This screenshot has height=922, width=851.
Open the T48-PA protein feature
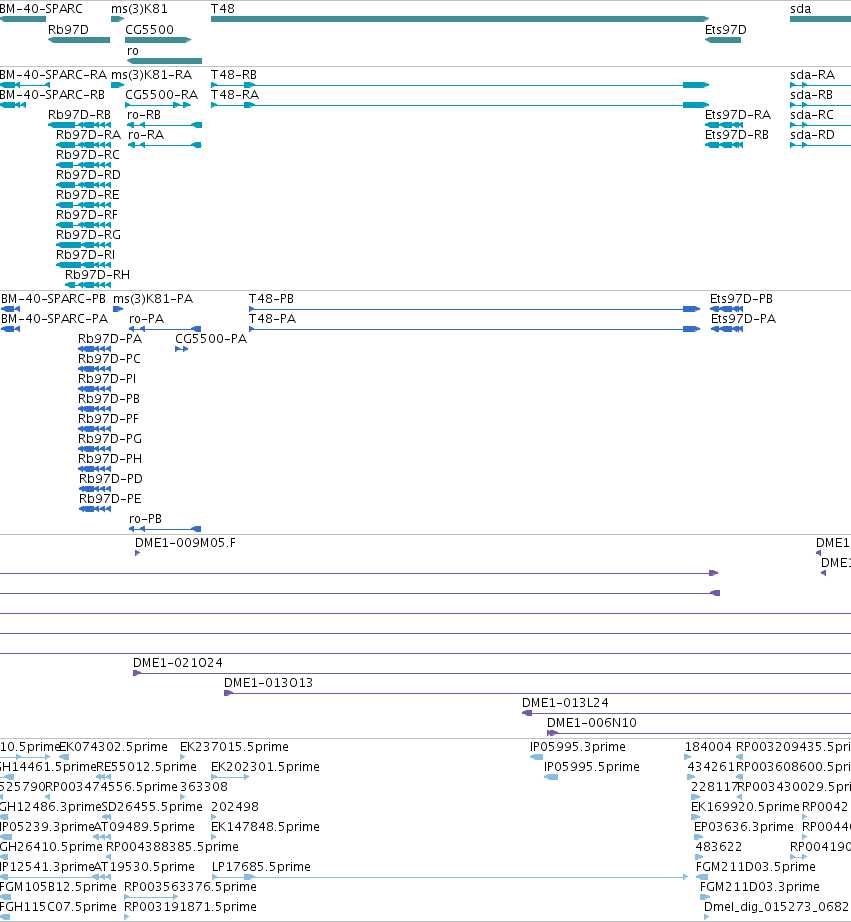(x=272, y=319)
